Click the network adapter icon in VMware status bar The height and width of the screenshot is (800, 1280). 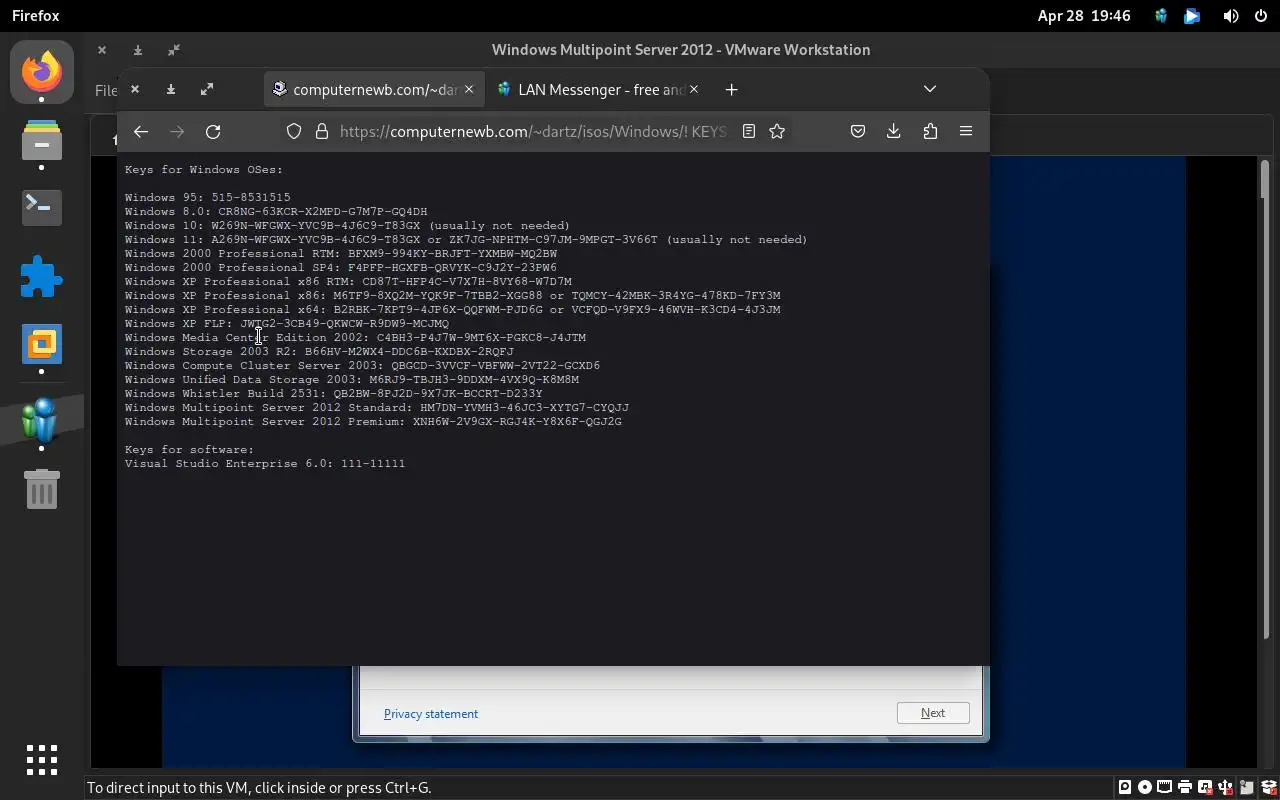click(x=1165, y=787)
